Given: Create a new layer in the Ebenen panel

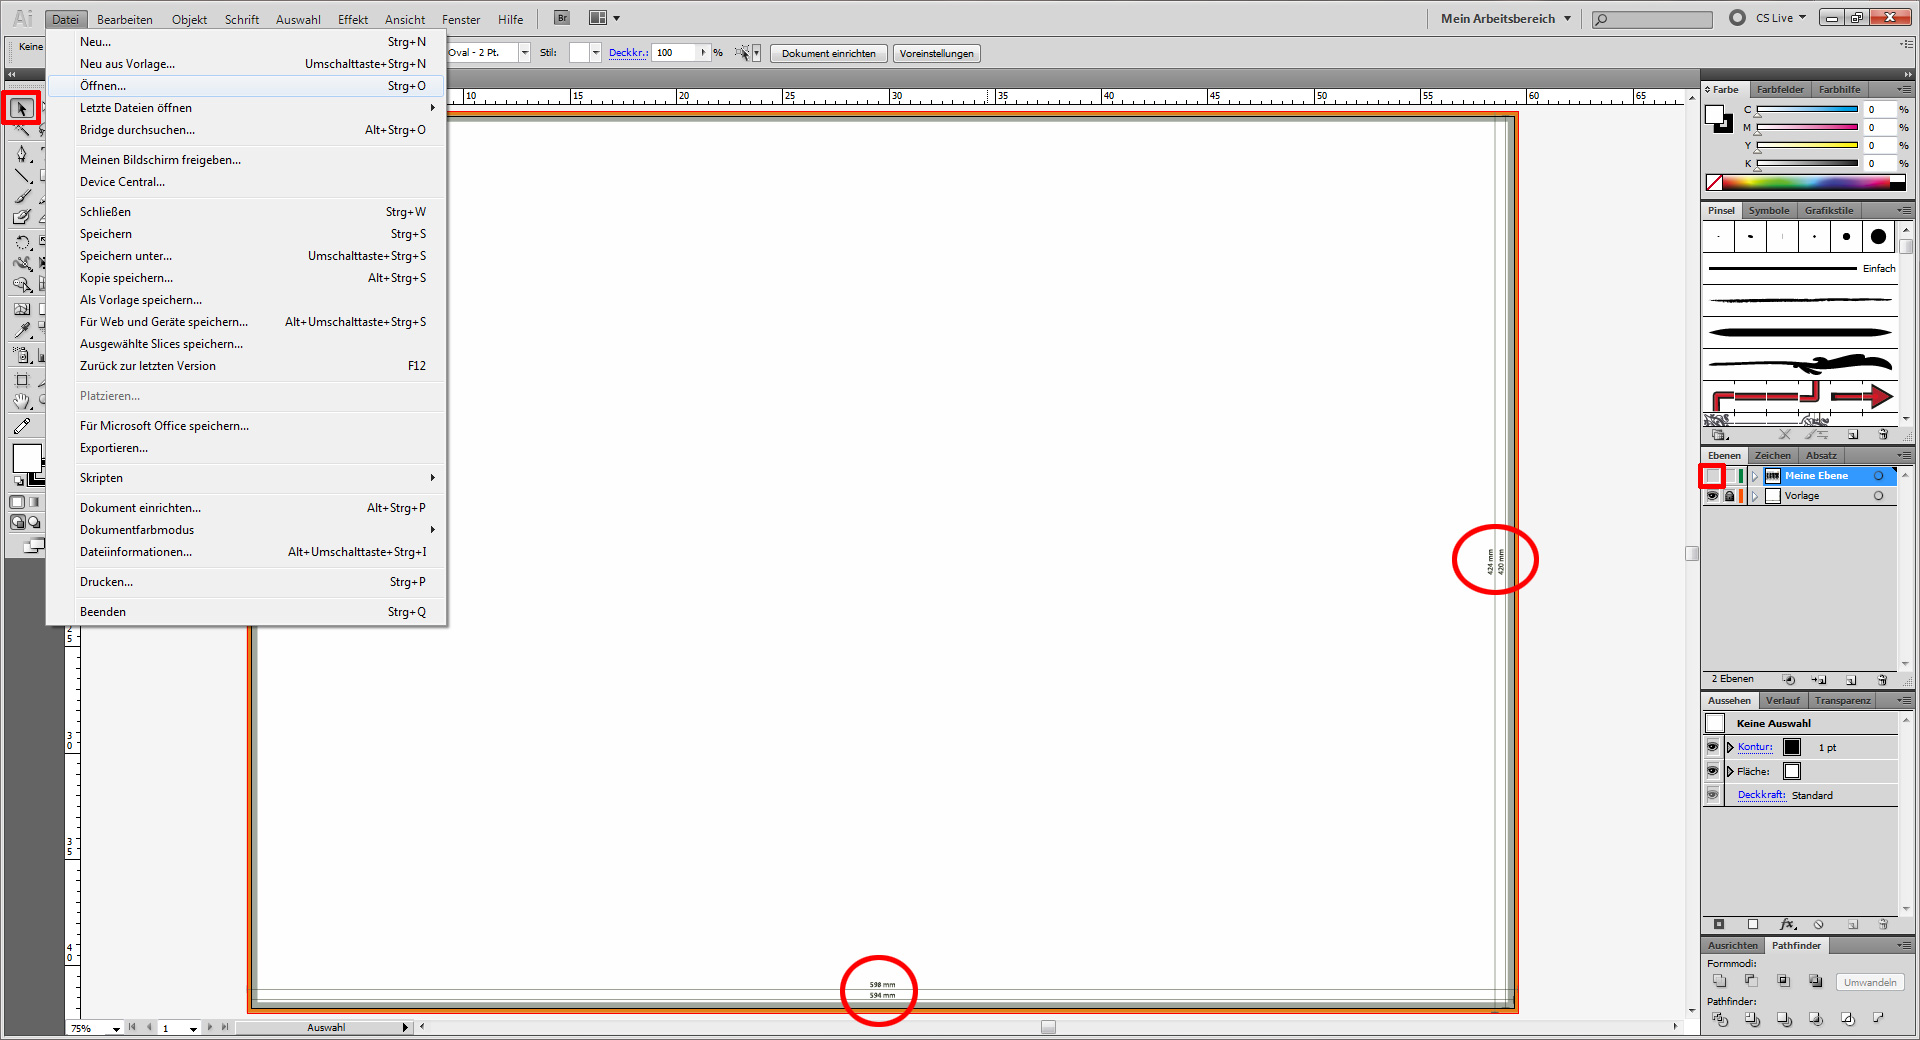Looking at the screenshot, I should pyautogui.click(x=1852, y=680).
